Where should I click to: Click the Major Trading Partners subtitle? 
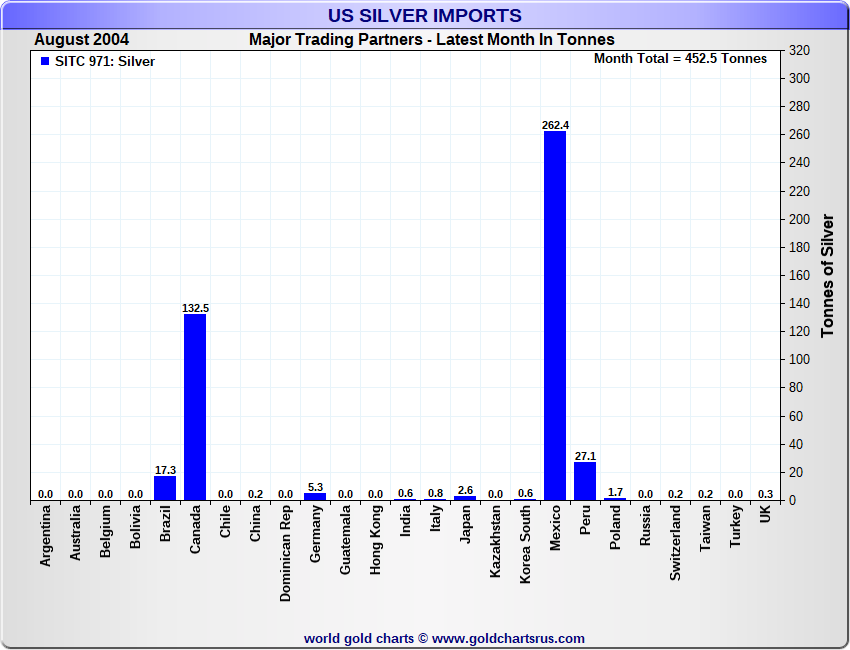click(x=431, y=40)
